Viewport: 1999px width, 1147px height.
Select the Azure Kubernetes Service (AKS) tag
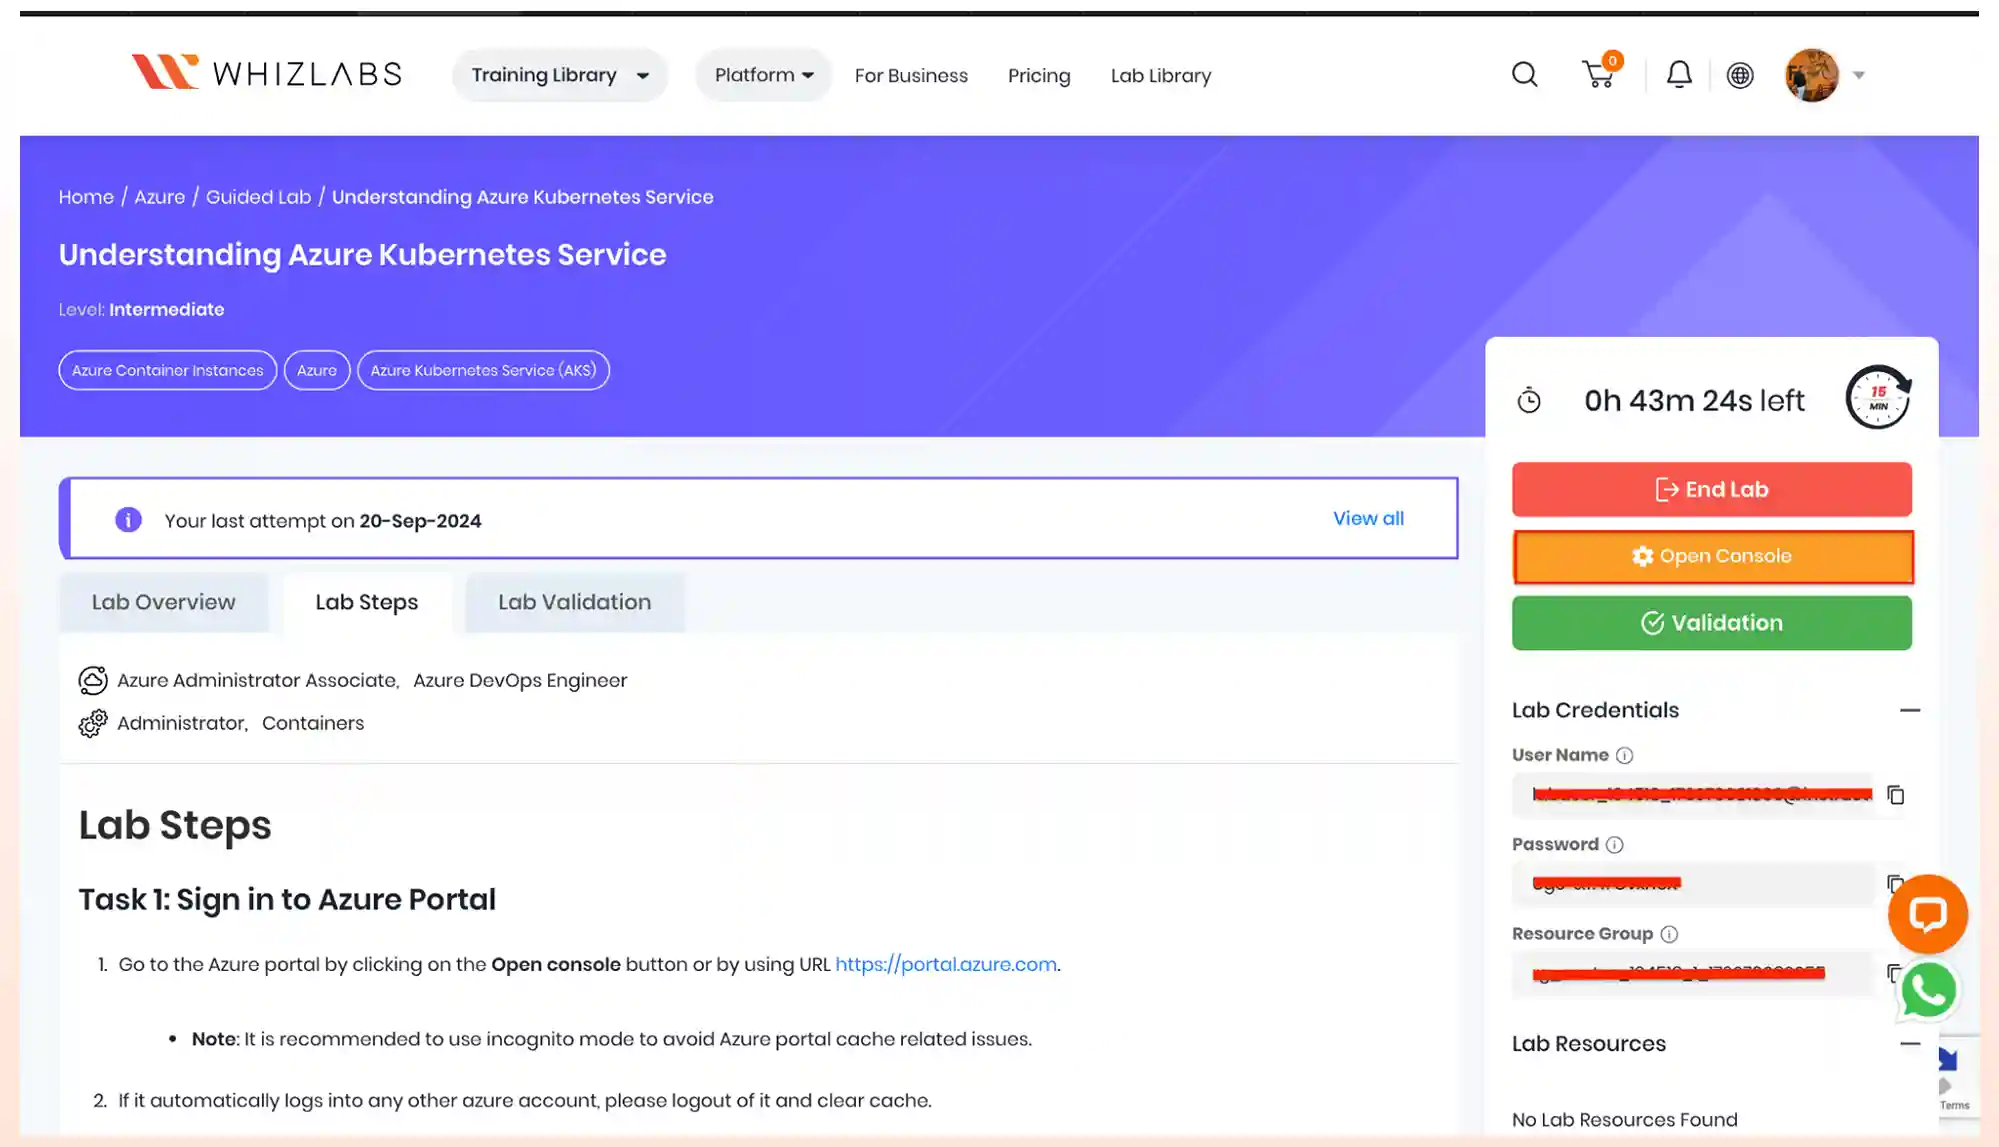[x=483, y=370]
